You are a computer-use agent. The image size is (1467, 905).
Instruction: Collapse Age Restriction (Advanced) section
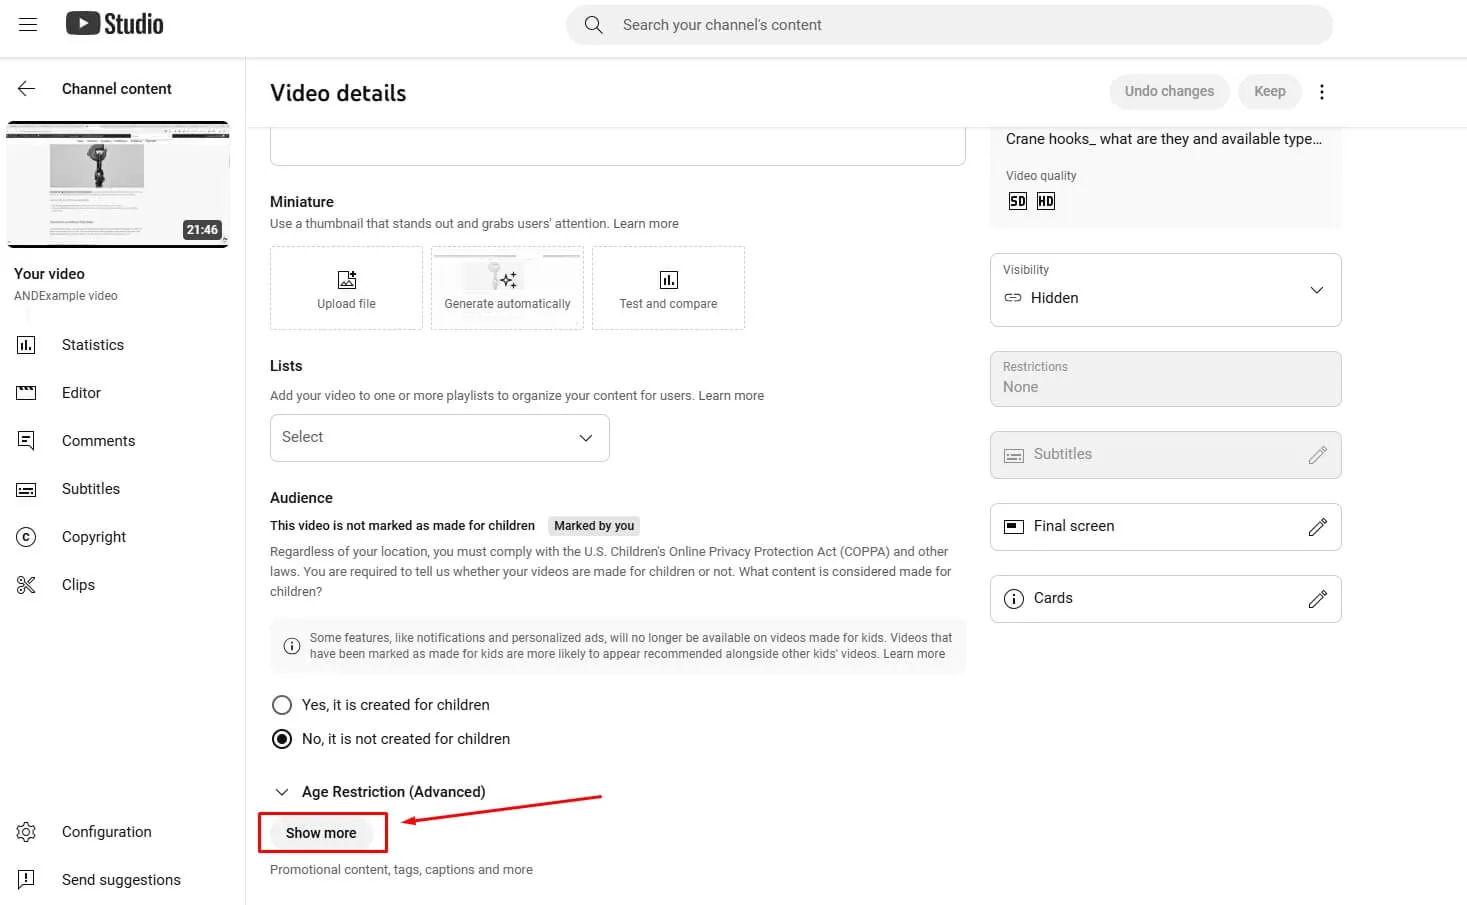pos(282,792)
